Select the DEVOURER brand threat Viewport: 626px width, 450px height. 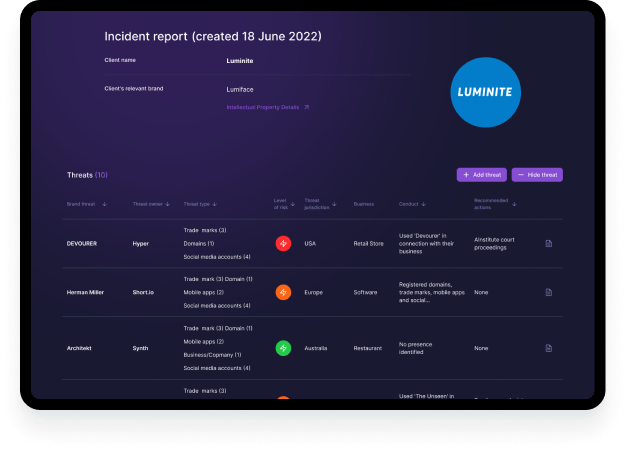point(81,244)
